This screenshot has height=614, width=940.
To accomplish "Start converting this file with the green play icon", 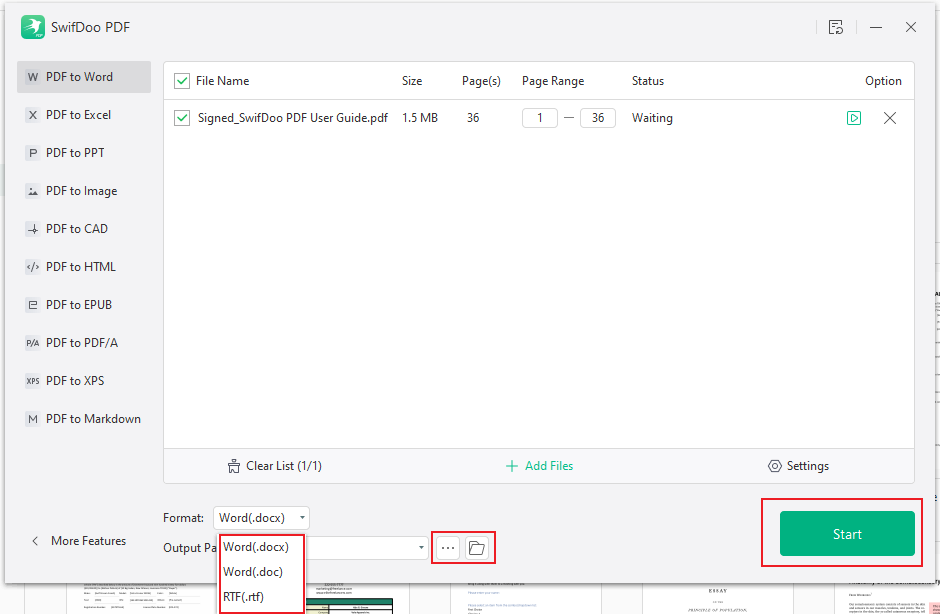I will tap(854, 118).
